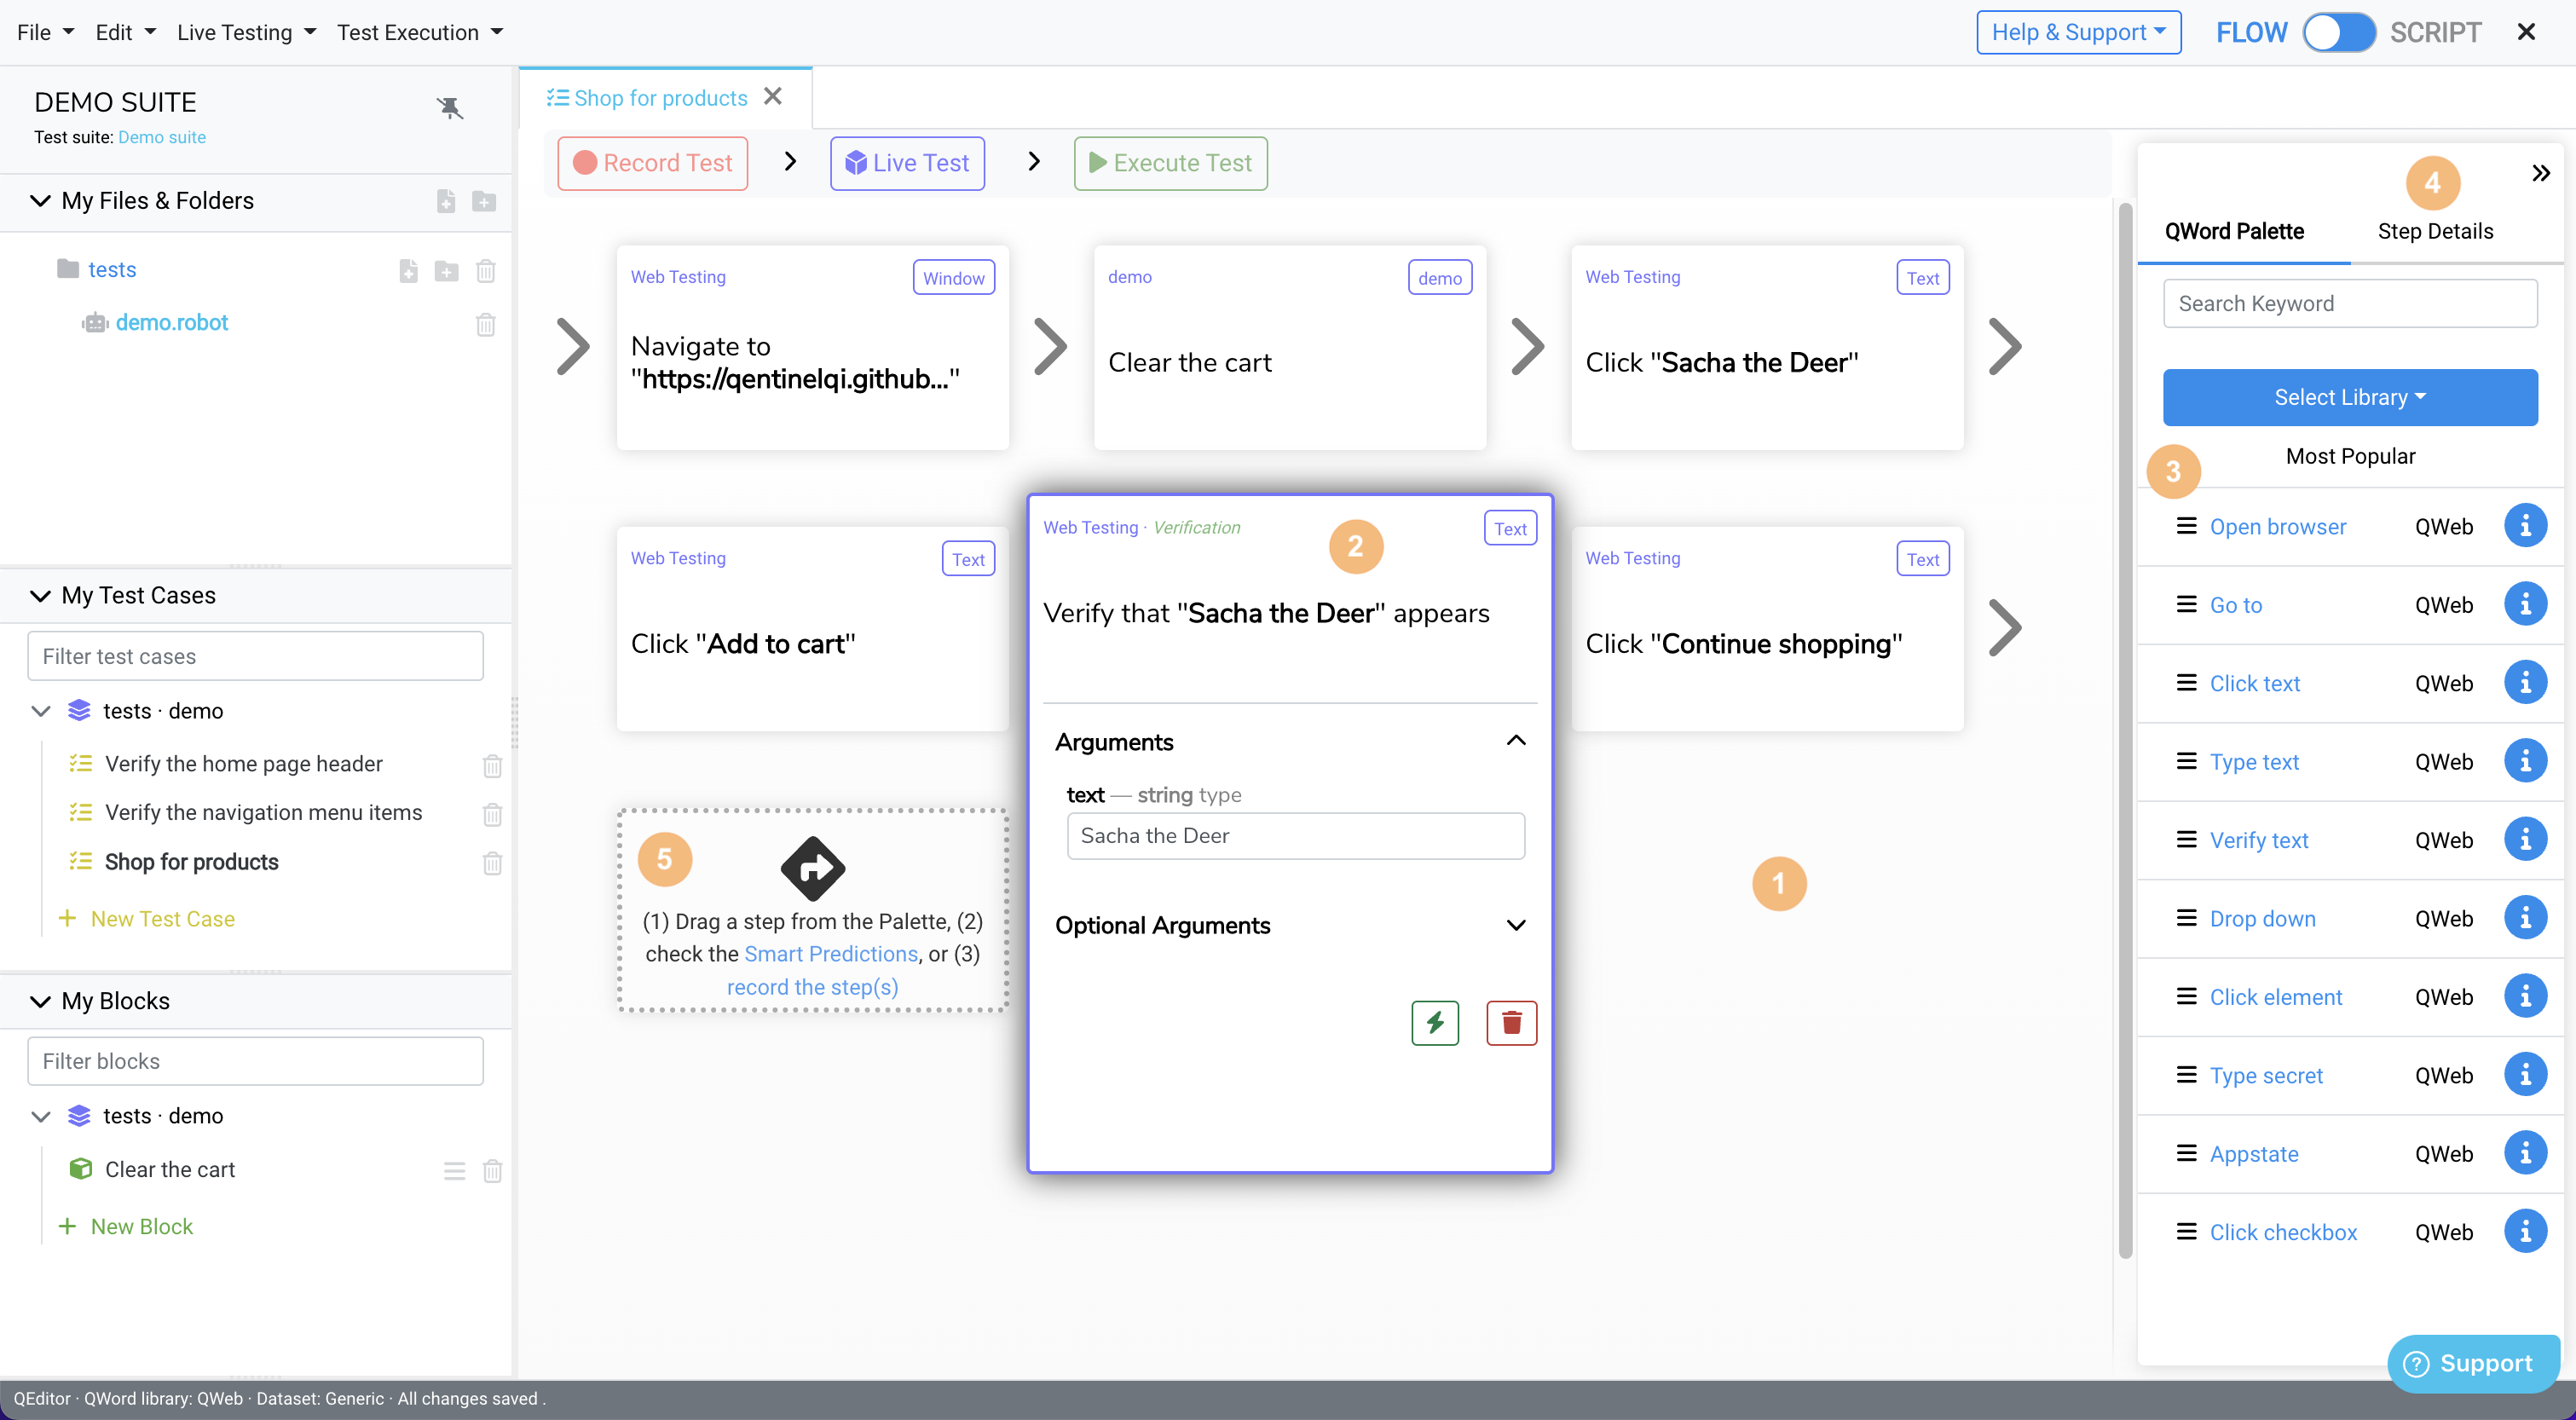Add a New Test Case

pyautogui.click(x=147, y=919)
